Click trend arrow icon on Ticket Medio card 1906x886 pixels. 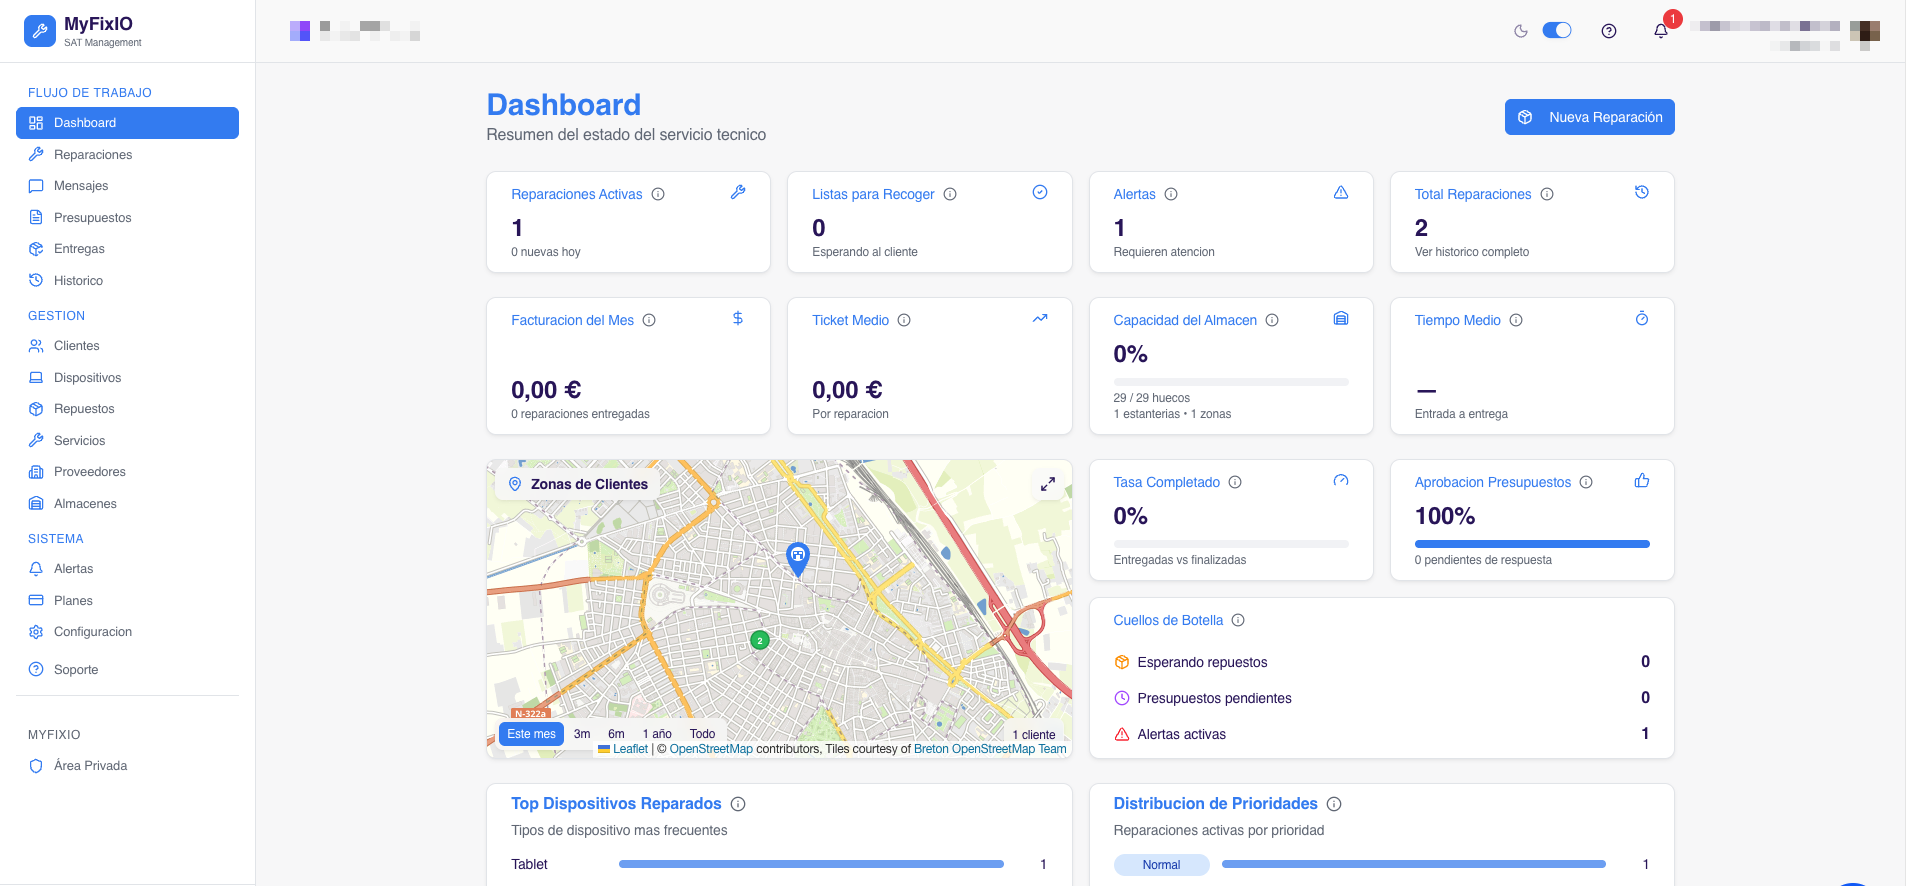click(1040, 318)
